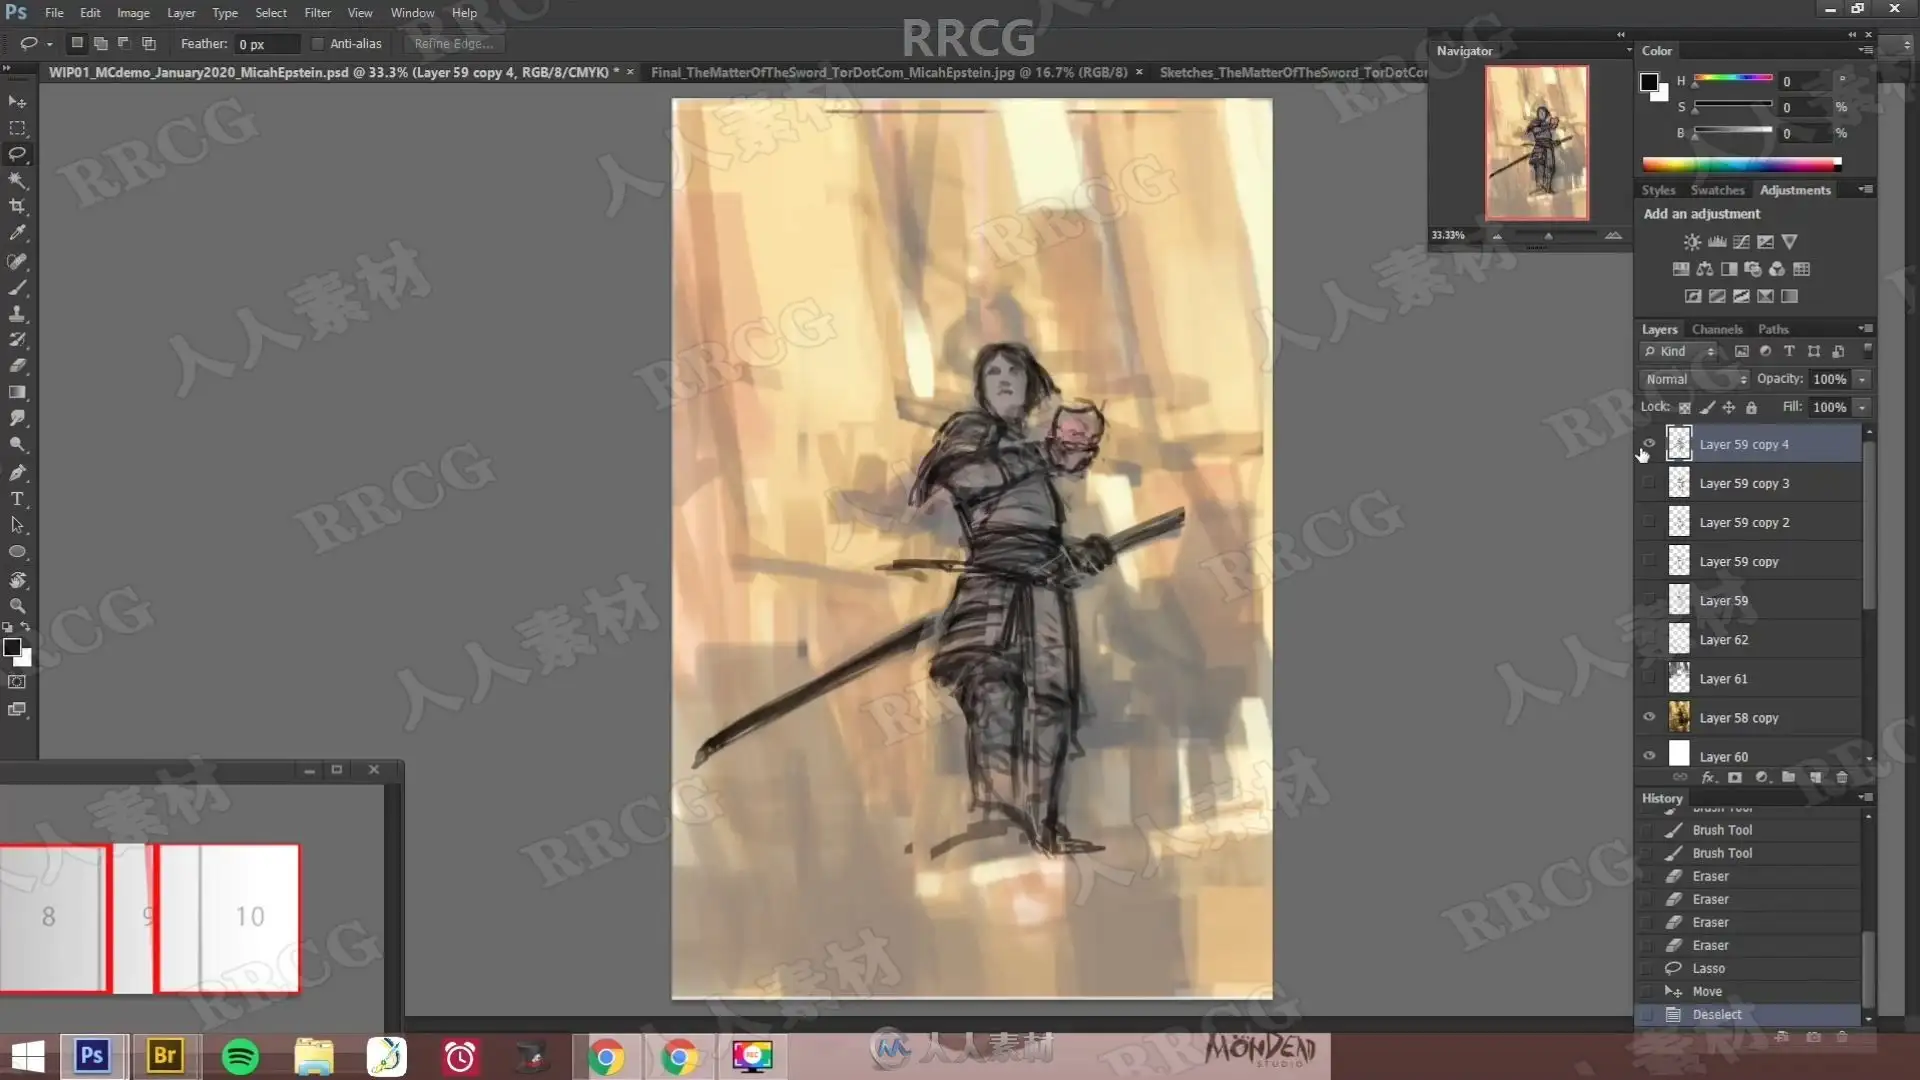Select the Deselect history state
The image size is (1920, 1080).
pos(1749,1014)
